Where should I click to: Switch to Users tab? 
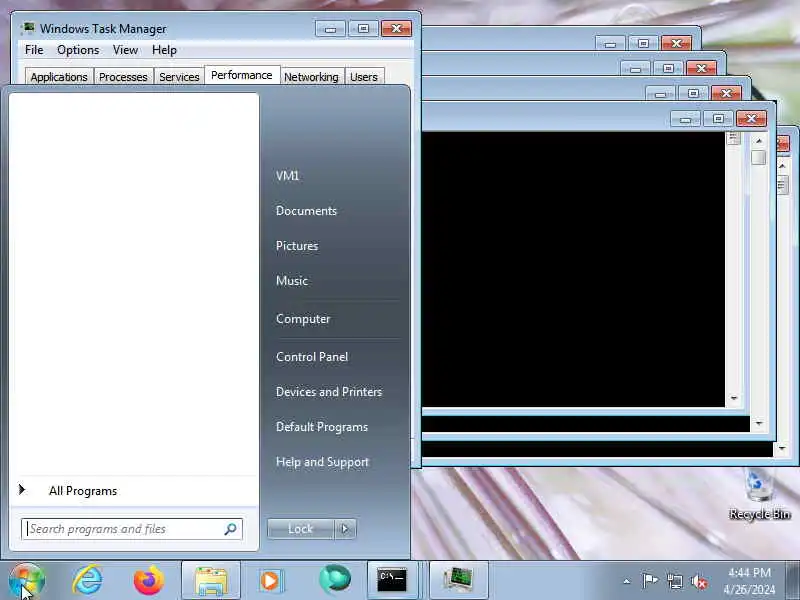click(x=364, y=77)
